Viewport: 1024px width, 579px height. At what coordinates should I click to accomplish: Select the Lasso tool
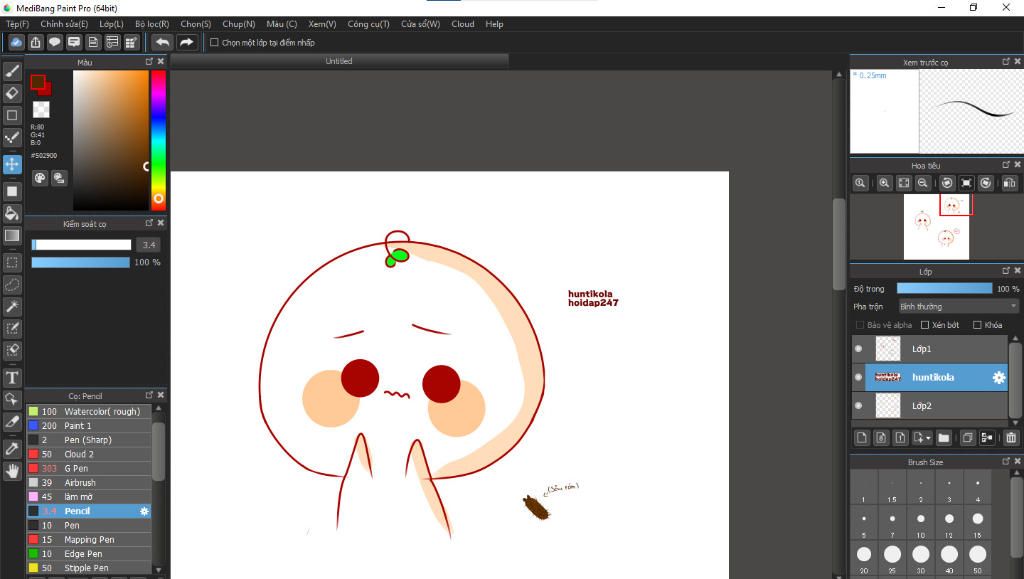[x=12, y=285]
